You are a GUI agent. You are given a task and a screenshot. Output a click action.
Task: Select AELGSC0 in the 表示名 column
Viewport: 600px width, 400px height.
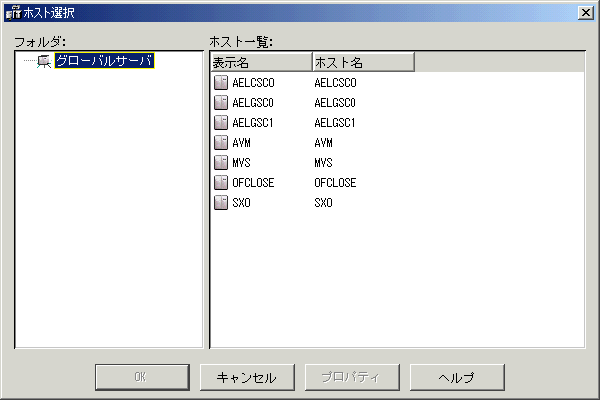coord(253,103)
